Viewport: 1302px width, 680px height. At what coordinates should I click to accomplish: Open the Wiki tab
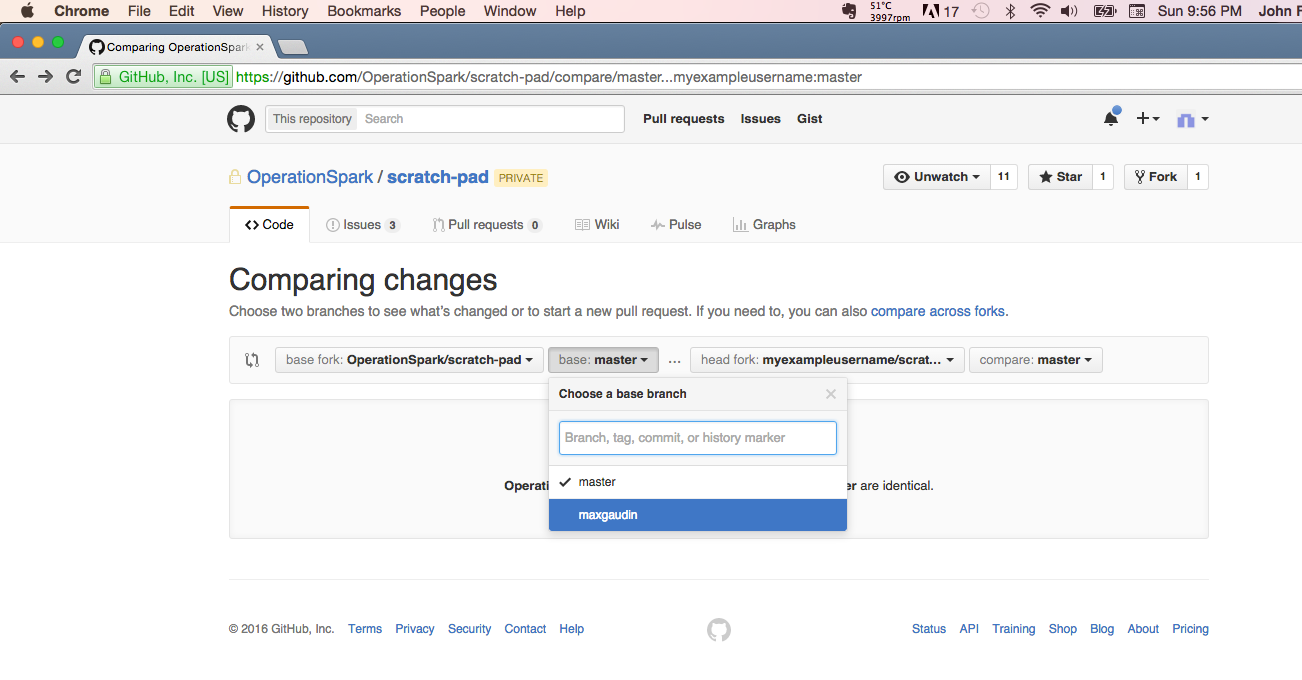[x=597, y=225]
